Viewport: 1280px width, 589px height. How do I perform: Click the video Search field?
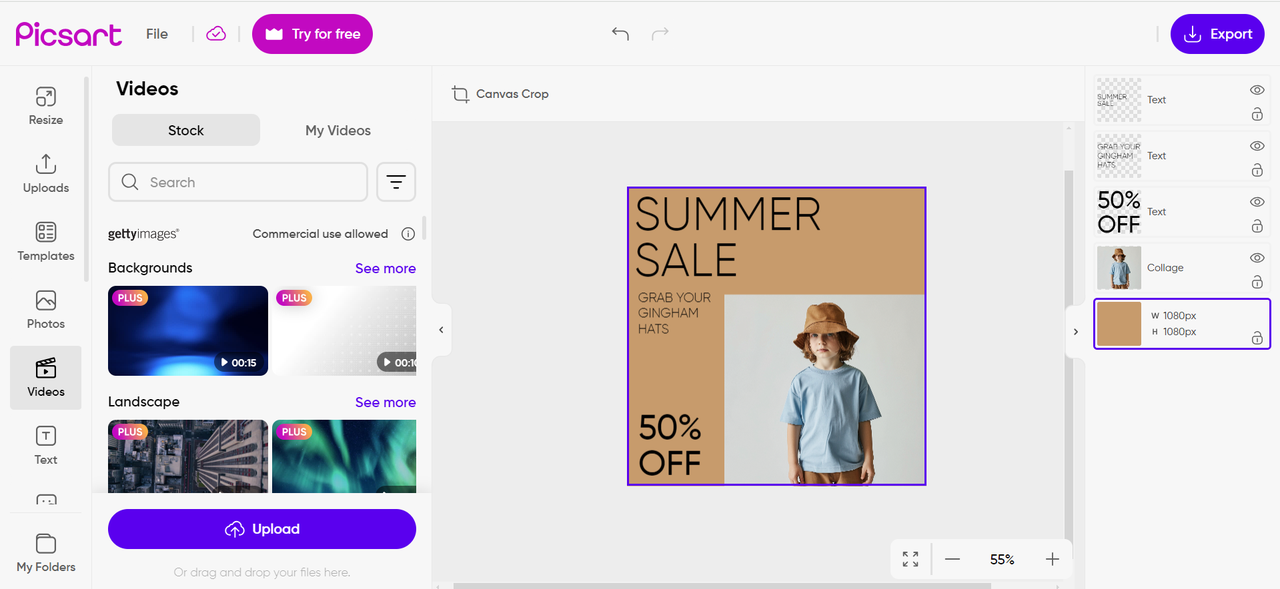238,182
